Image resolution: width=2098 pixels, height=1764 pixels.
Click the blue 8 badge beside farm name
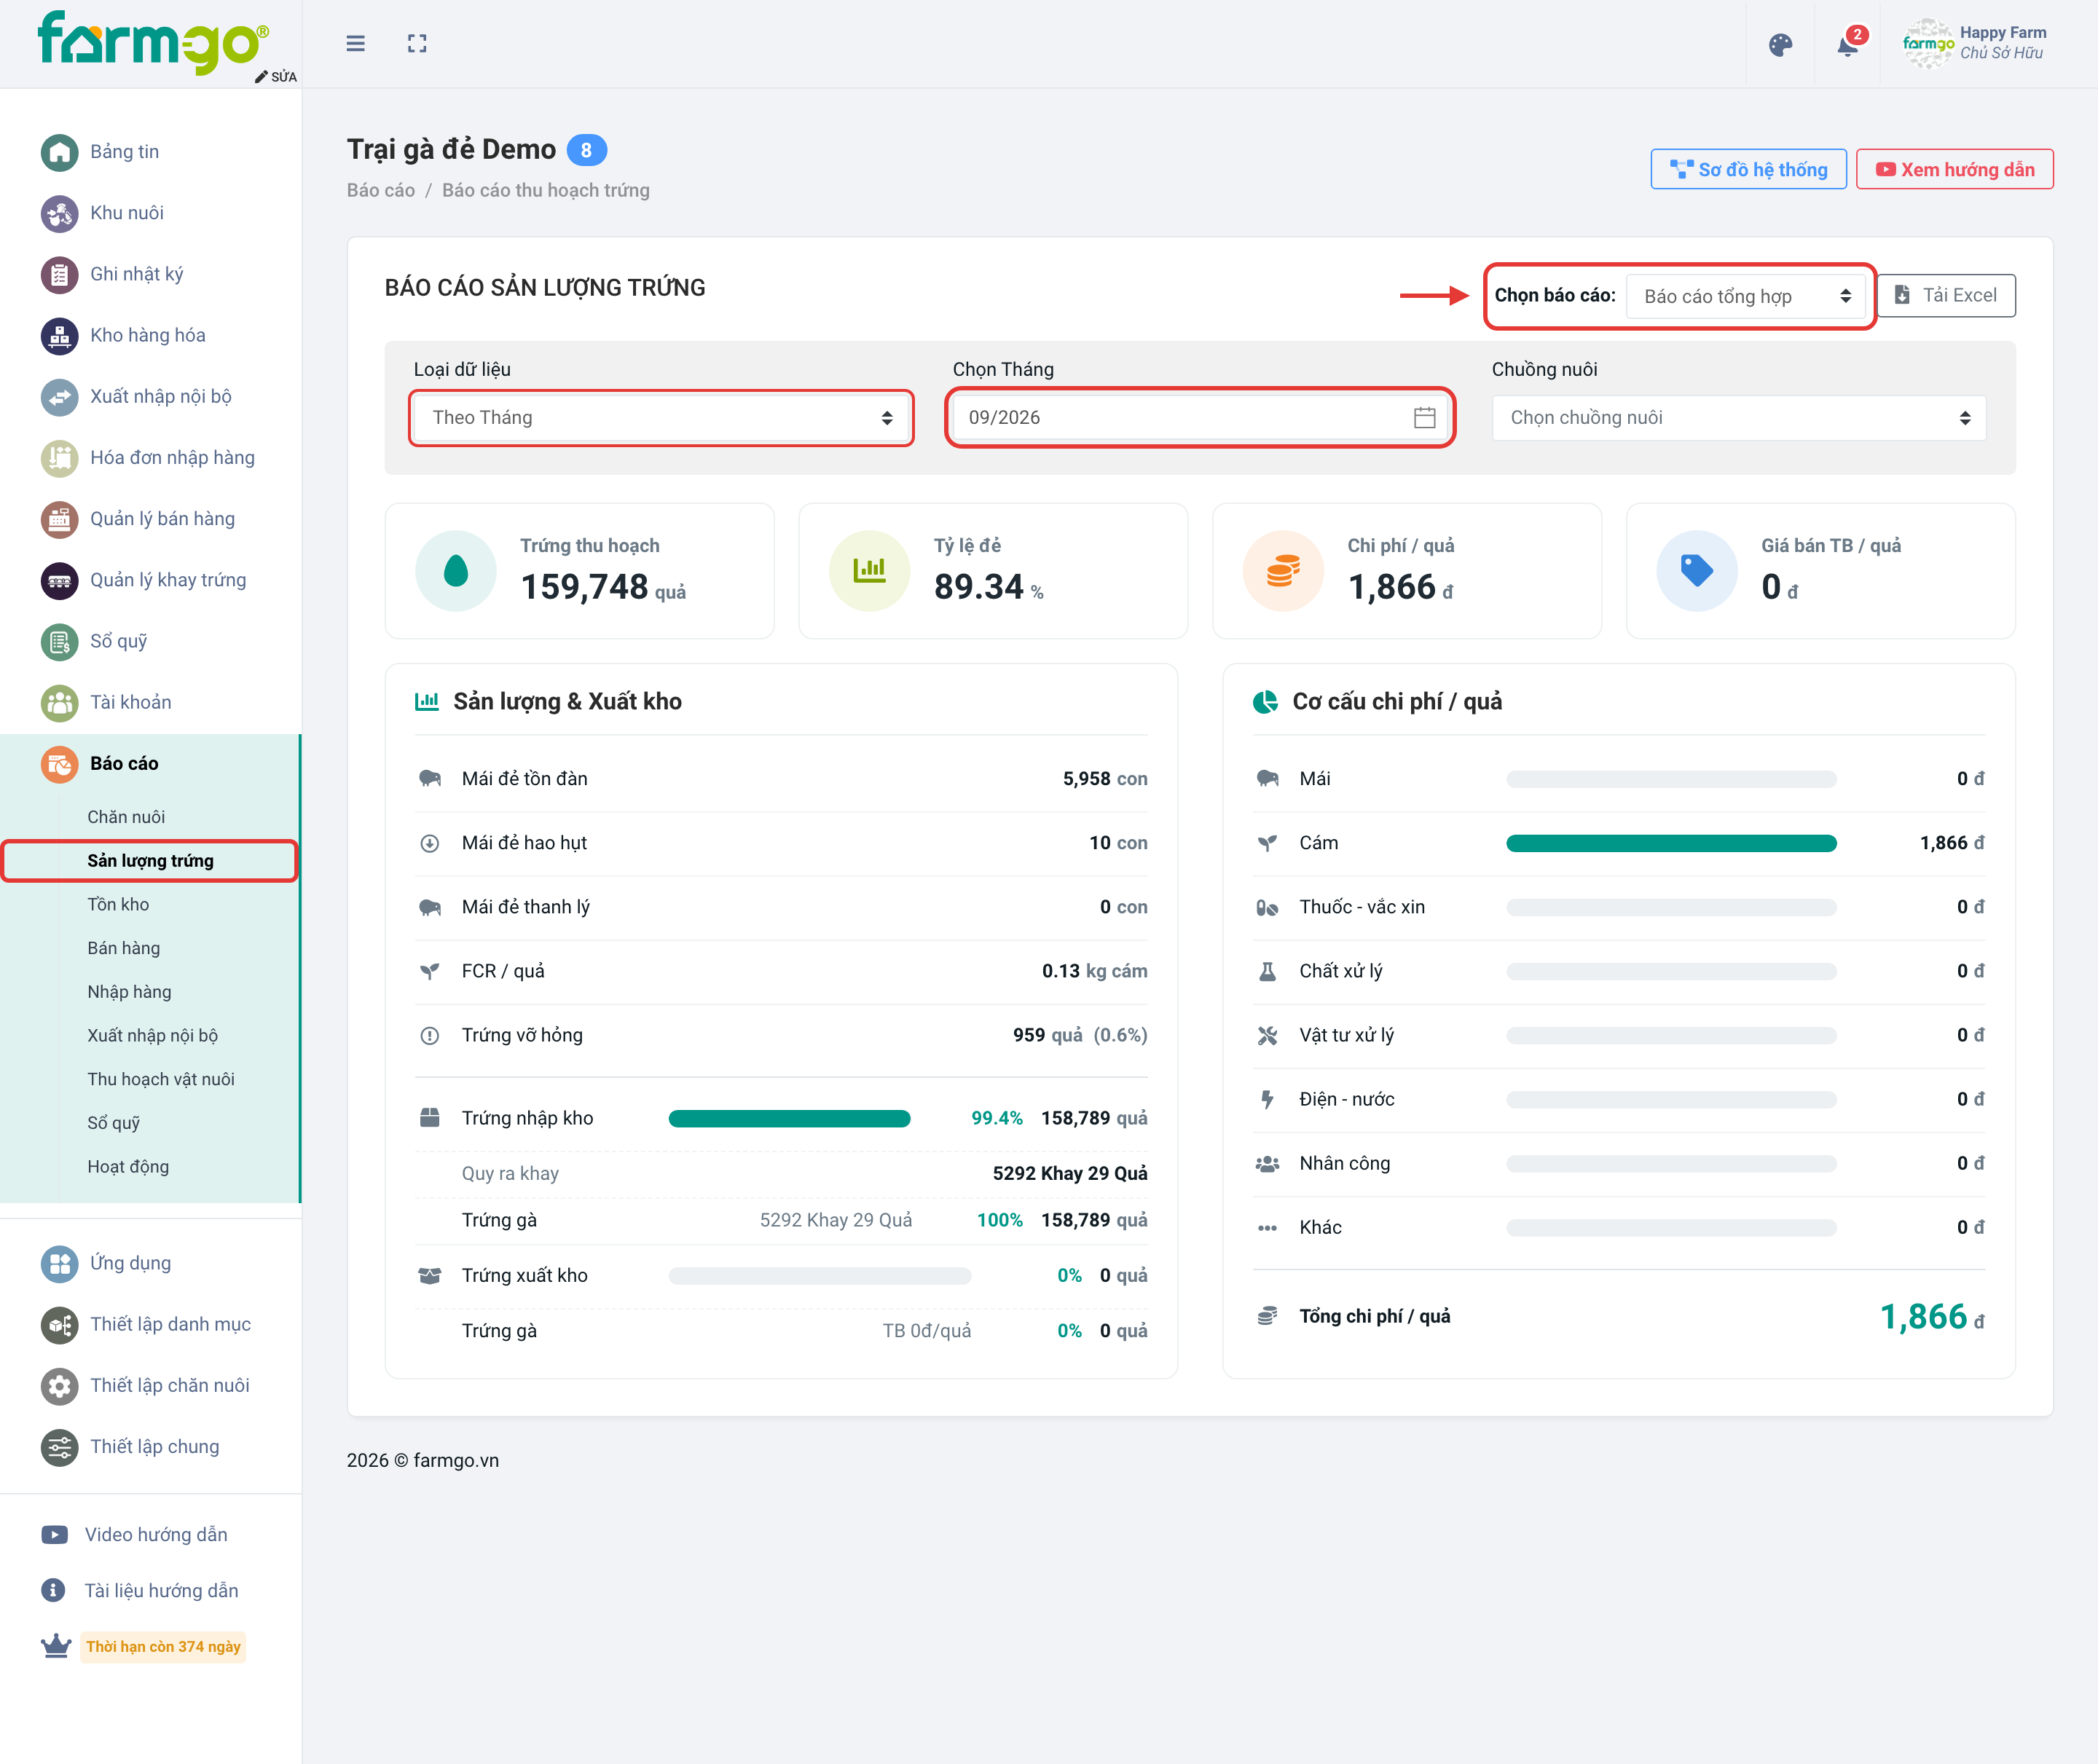[586, 150]
